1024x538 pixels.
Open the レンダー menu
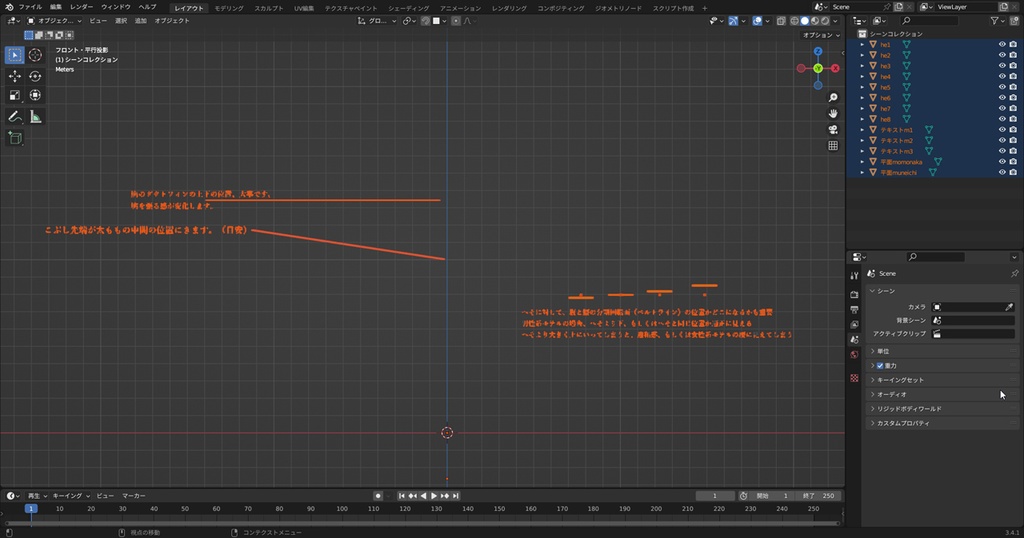coord(81,7)
